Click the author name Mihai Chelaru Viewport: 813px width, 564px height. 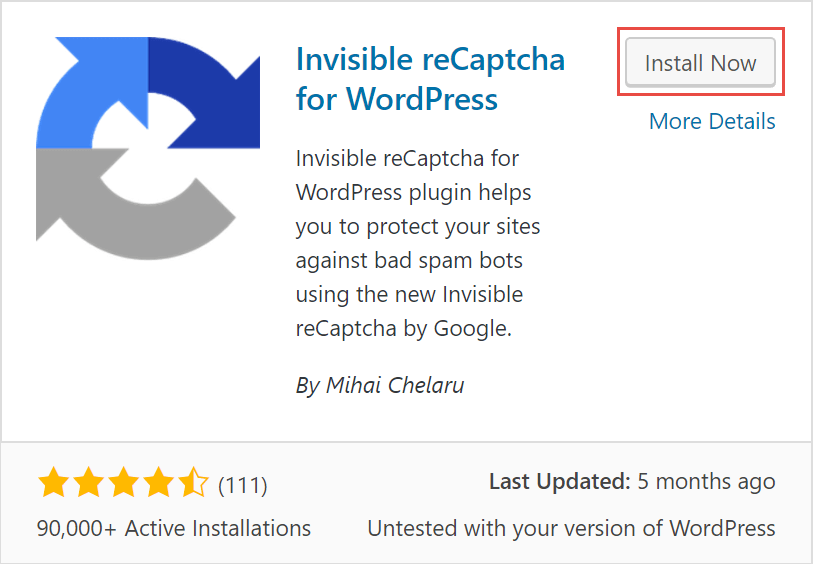click(x=395, y=385)
